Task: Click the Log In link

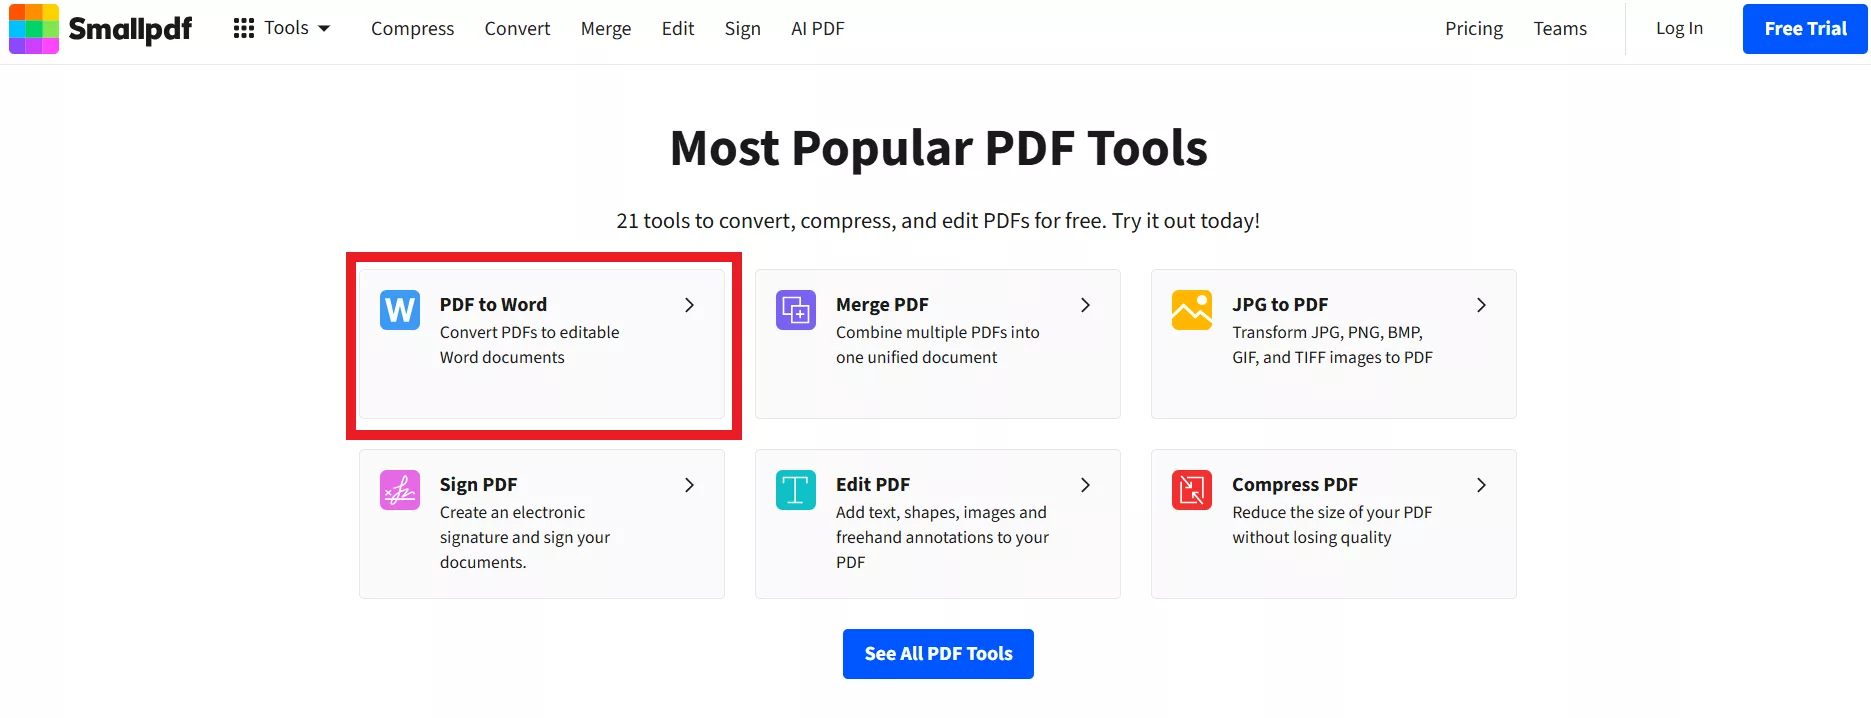Action: pos(1679,28)
